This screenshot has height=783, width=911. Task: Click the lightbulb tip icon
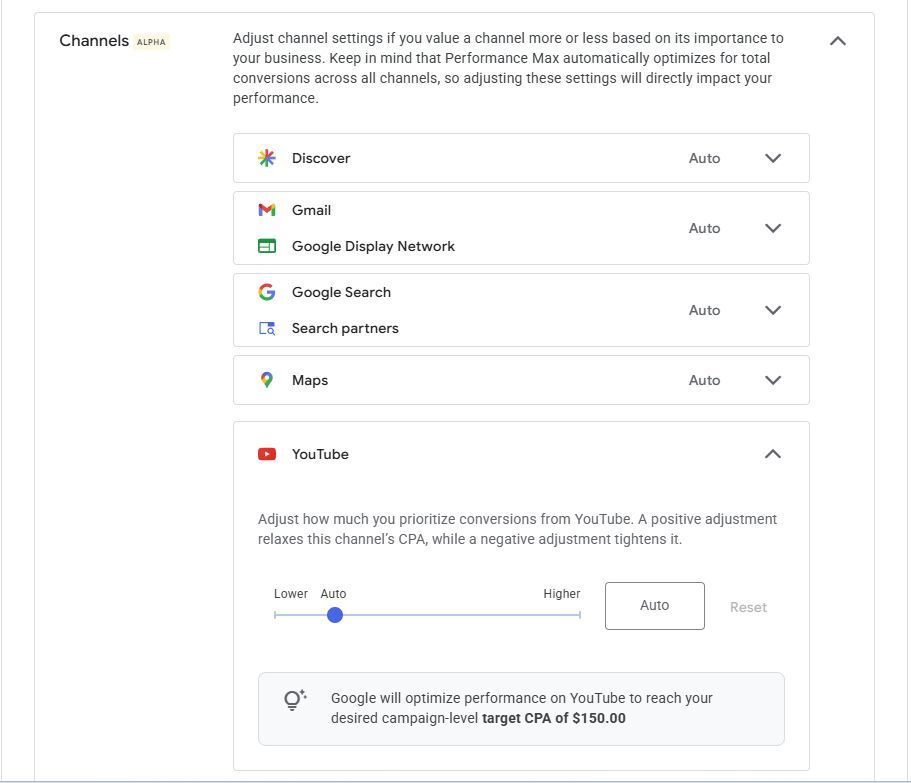[x=295, y=700]
